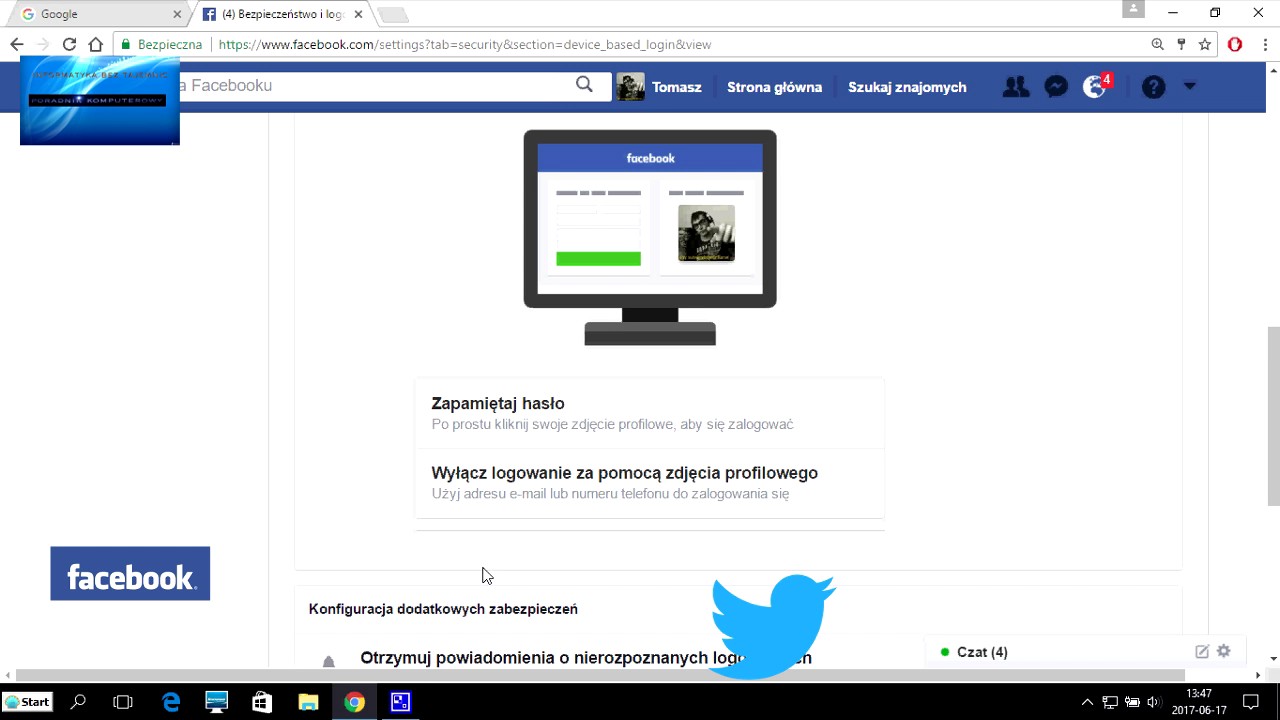Launch Microsoft Edge from the taskbar
Screen dimensions: 1280x720
pyautogui.click(x=171, y=702)
